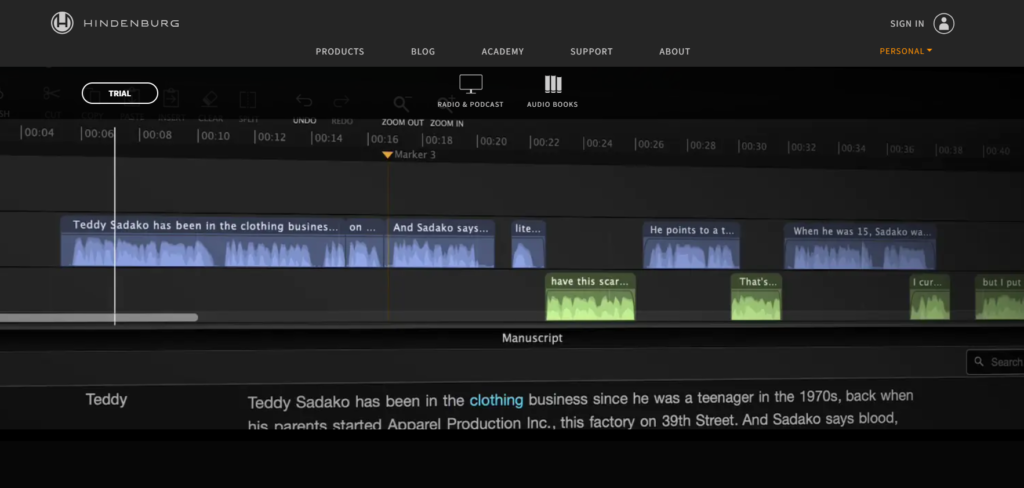Click the 00:10 mark on the time ruler
The image size is (1024, 488).
coord(215,136)
